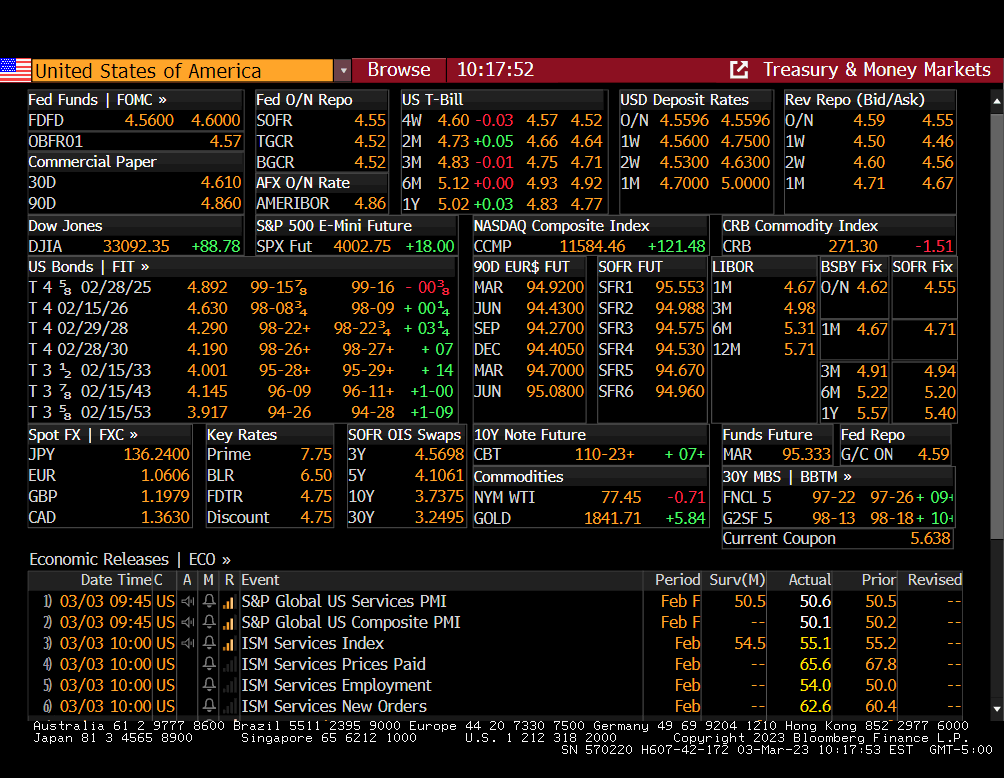This screenshot has height=778, width=1004.
Task: Select the FNCL 5 MBS row
Action: point(838,498)
